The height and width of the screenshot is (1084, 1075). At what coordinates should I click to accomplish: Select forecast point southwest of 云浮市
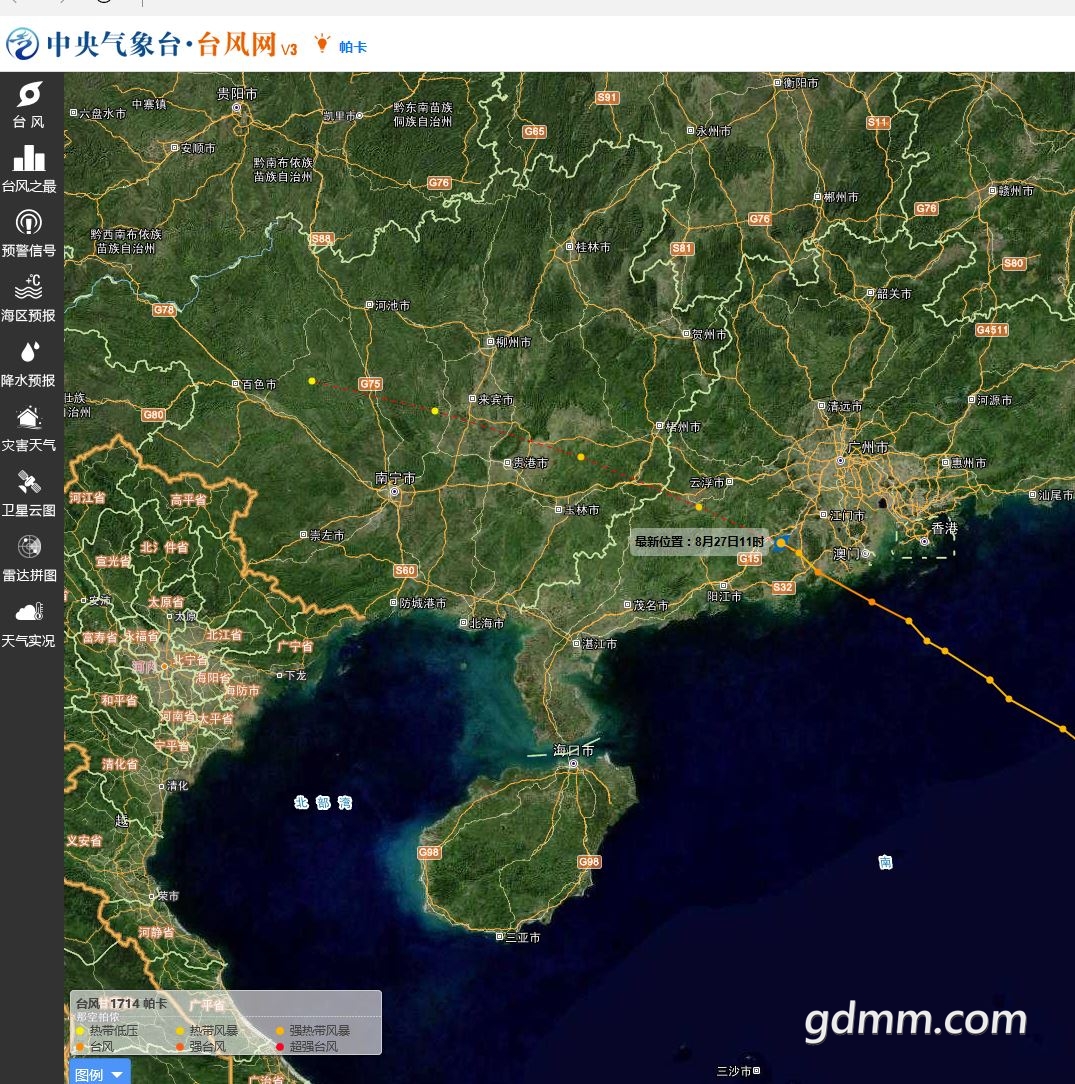click(699, 507)
